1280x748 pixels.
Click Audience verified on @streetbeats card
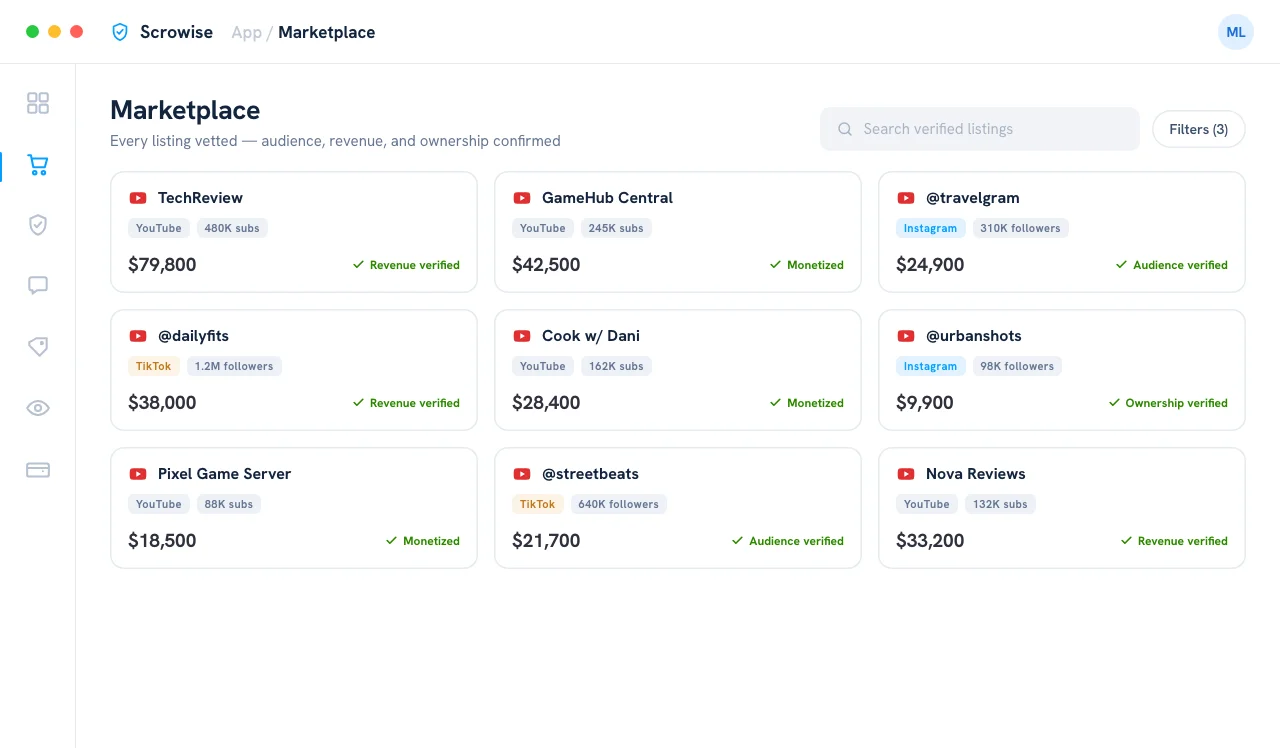[788, 541]
